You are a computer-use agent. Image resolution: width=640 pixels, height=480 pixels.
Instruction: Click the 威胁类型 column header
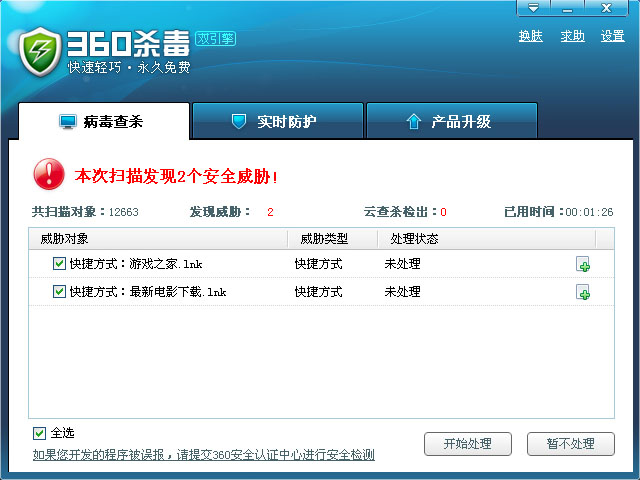[x=333, y=239]
